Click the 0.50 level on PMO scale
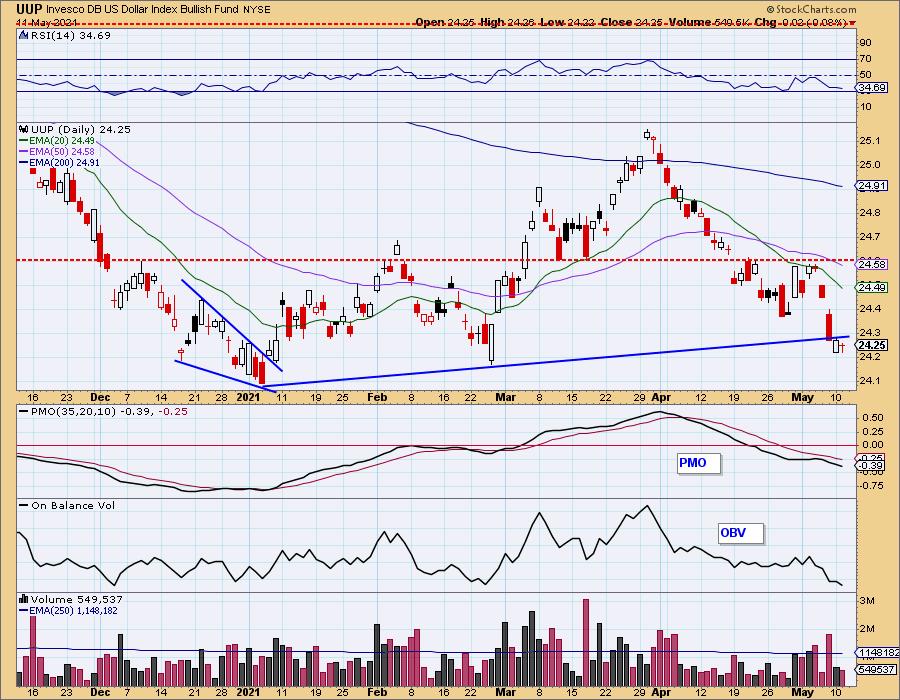The image size is (900, 700). 872,418
